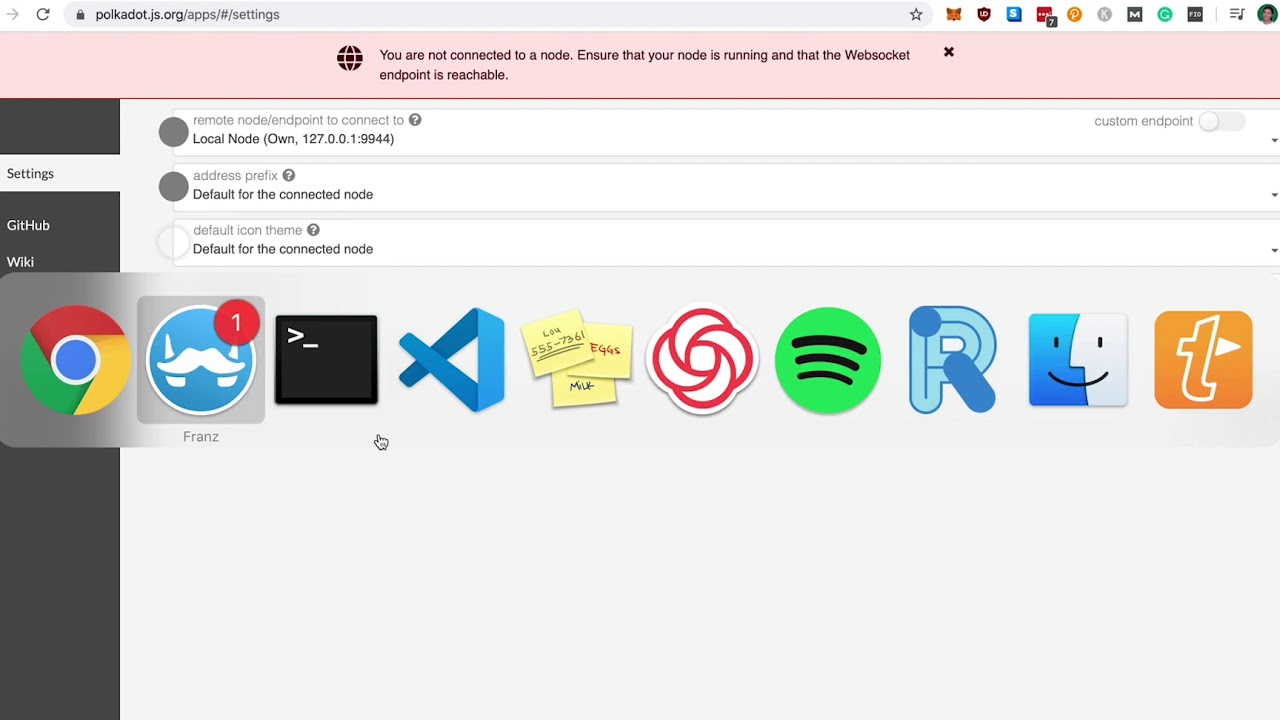
Task: Choose Visual Studio Code in app switcher
Action: pyautogui.click(x=452, y=360)
